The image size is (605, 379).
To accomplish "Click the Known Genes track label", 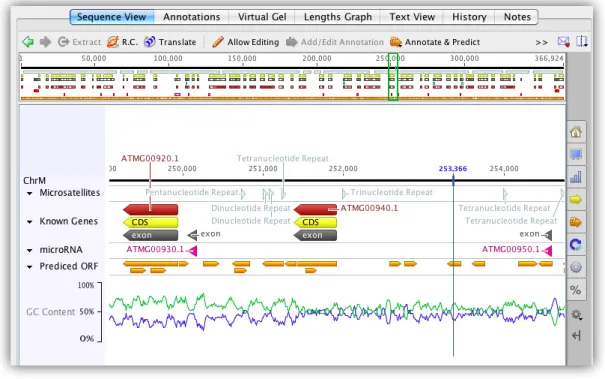I will click(69, 221).
